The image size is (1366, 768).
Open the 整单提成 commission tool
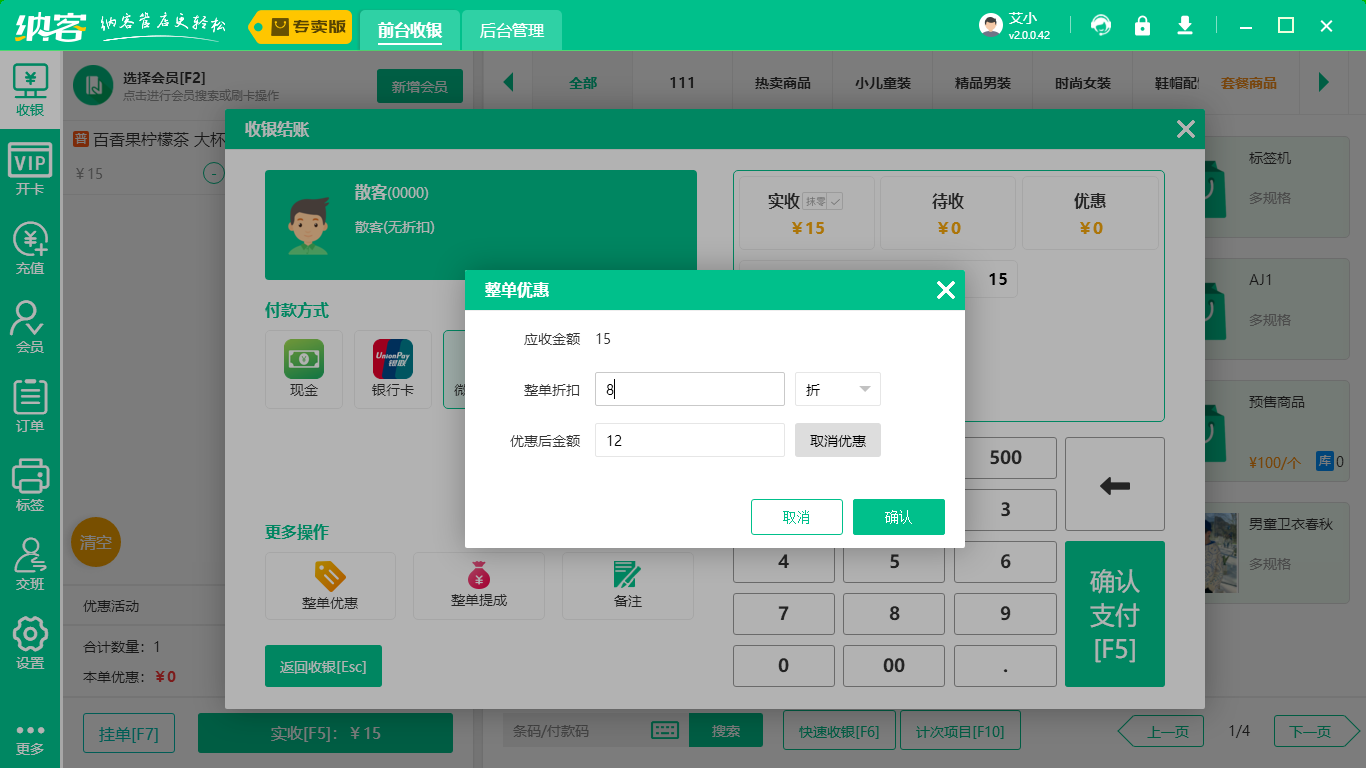pos(478,586)
